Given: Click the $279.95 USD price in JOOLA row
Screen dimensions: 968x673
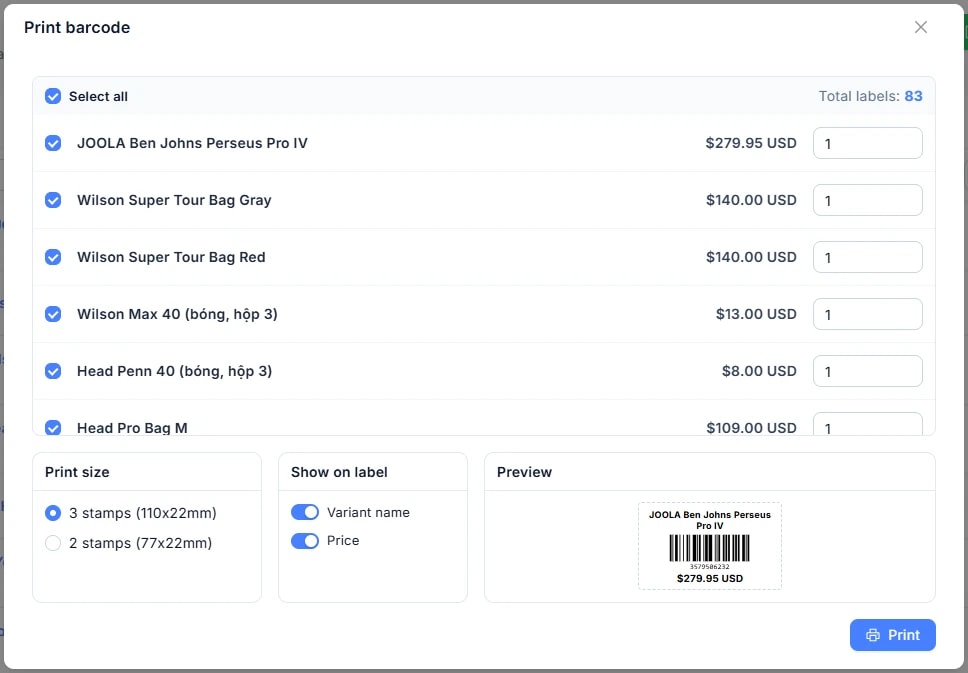Looking at the screenshot, I should point(751,143).
